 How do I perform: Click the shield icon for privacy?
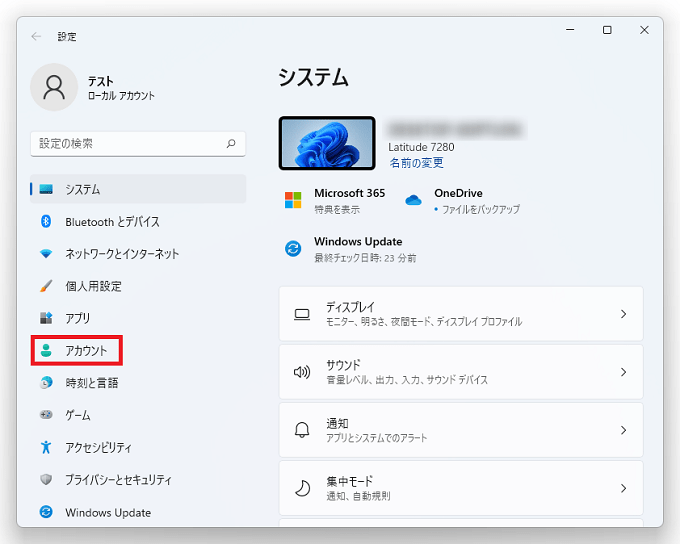click(x=46, y=479)
